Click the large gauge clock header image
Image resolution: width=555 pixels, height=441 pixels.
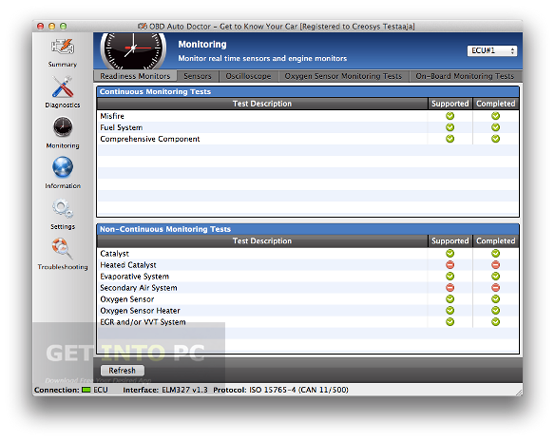click(x=133, y=51)
